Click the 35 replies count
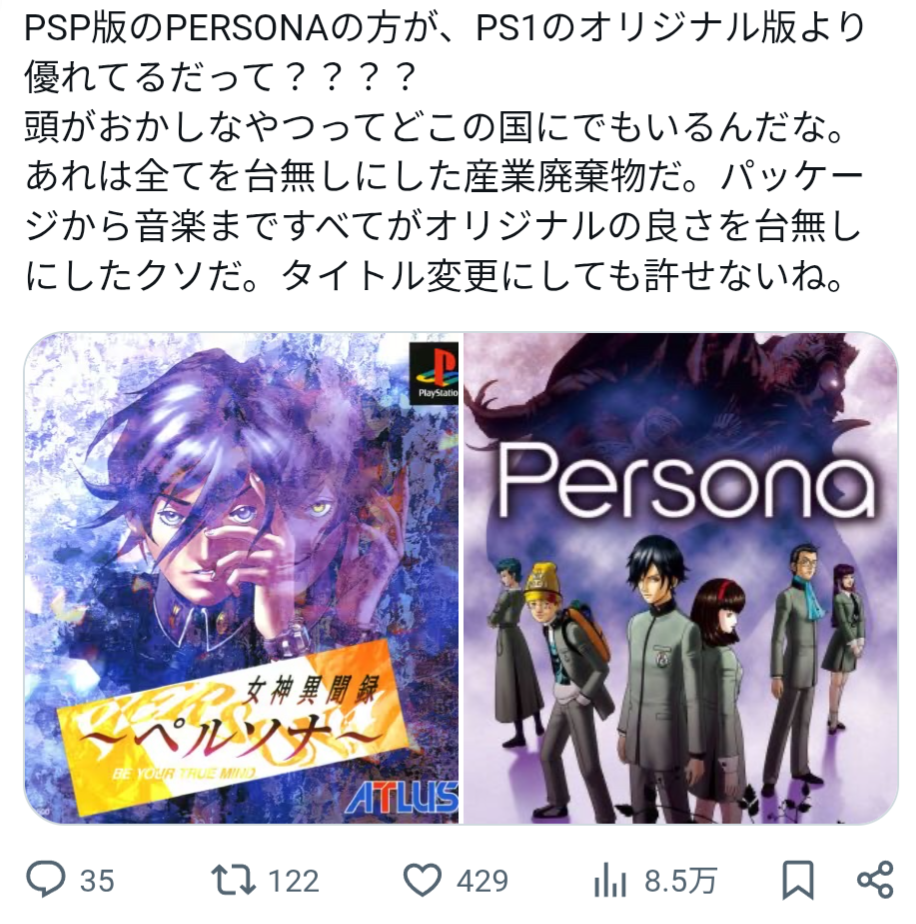916x924 pixels. coord(97,882)
